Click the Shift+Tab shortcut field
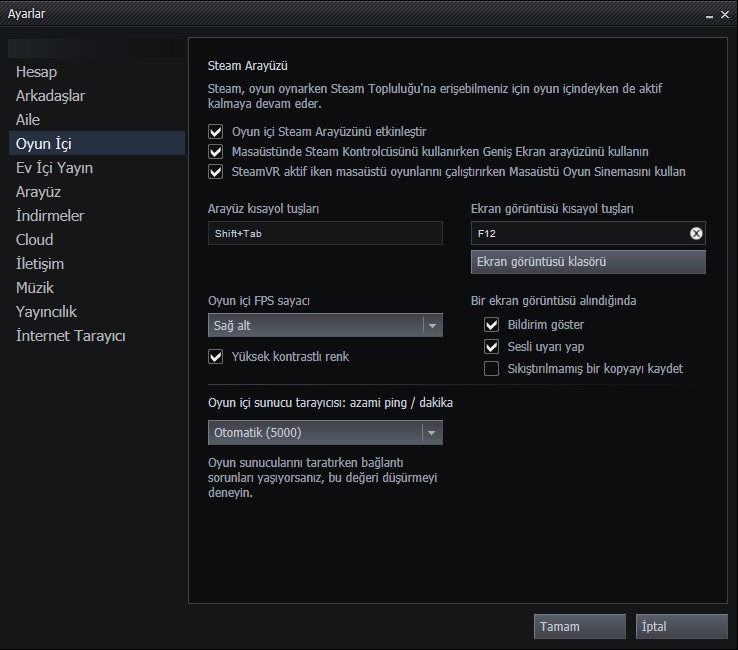Screen dimensions: 738x650 [x=325, y=233]
